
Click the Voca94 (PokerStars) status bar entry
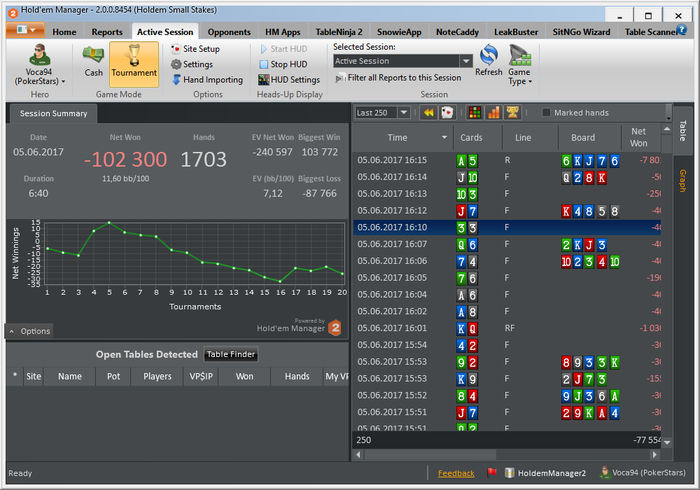click(x=643, y=473)
